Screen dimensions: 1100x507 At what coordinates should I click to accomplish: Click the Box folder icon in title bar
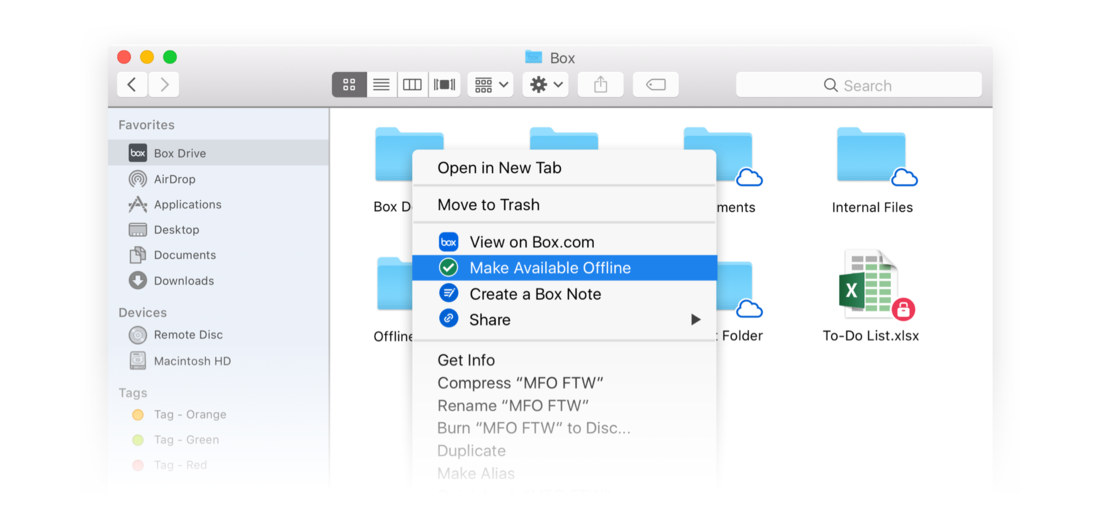[x=534, y=57]
